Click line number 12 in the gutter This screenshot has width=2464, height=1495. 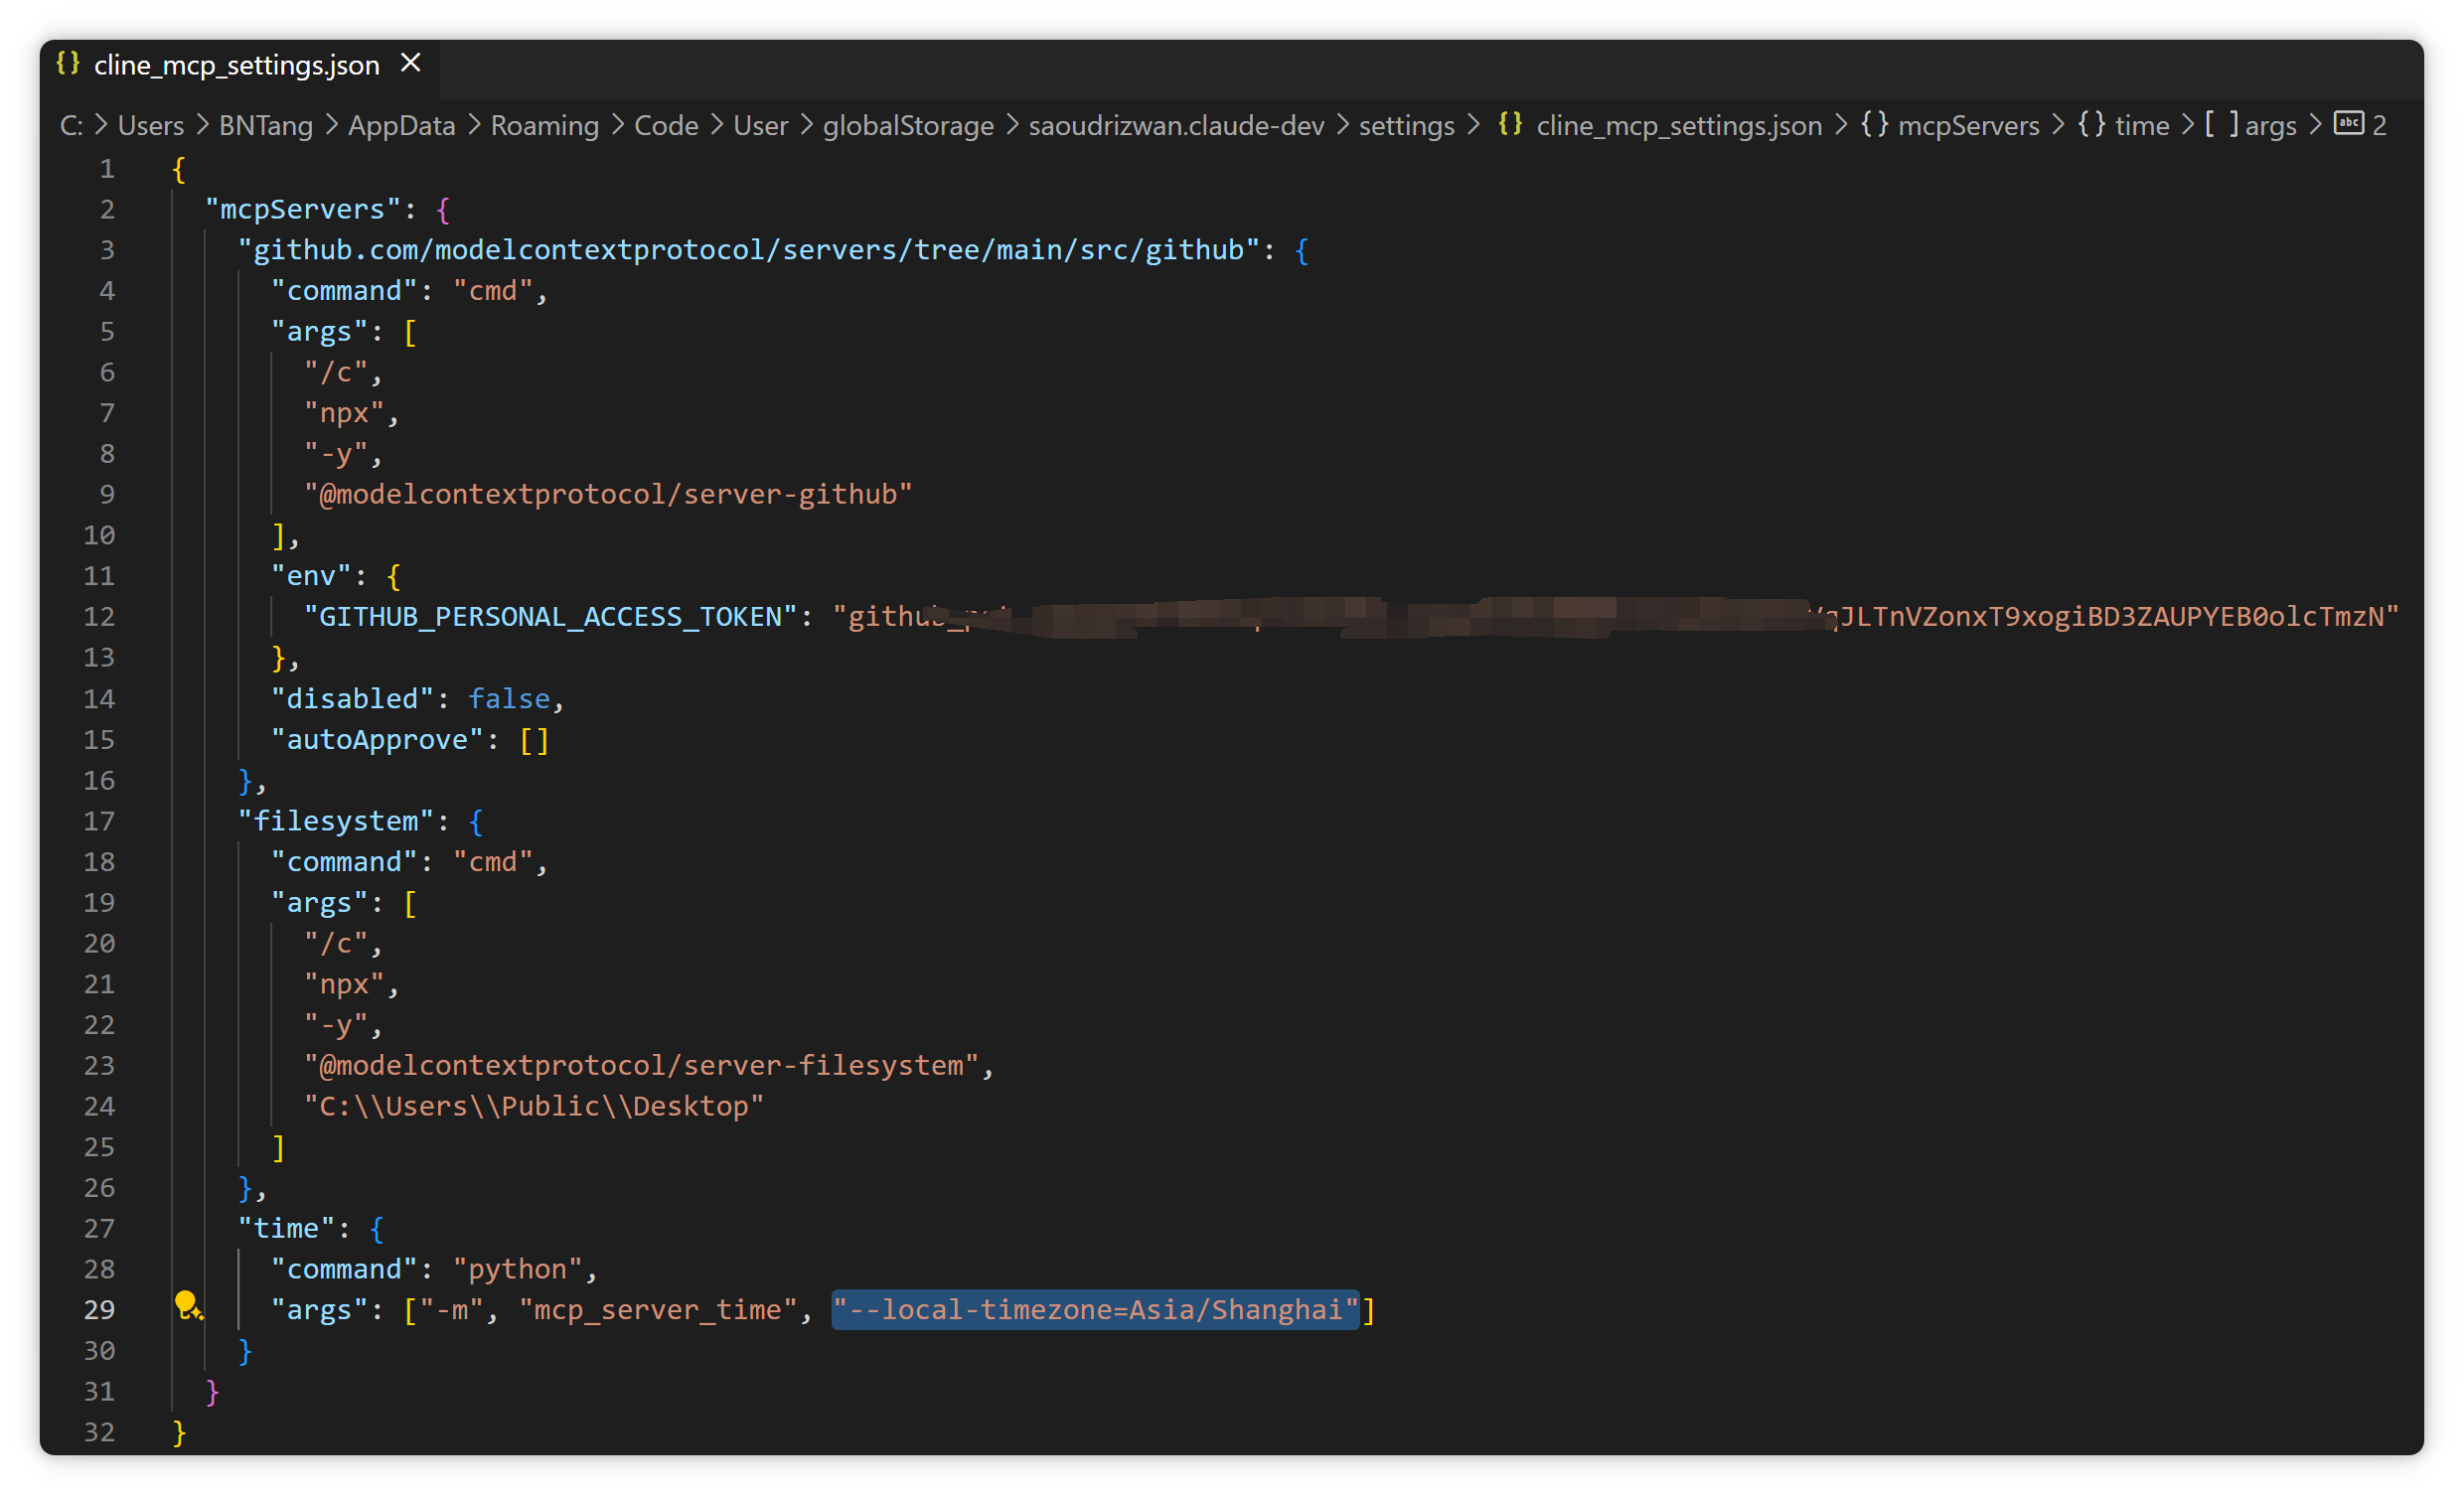click(99, 617)
